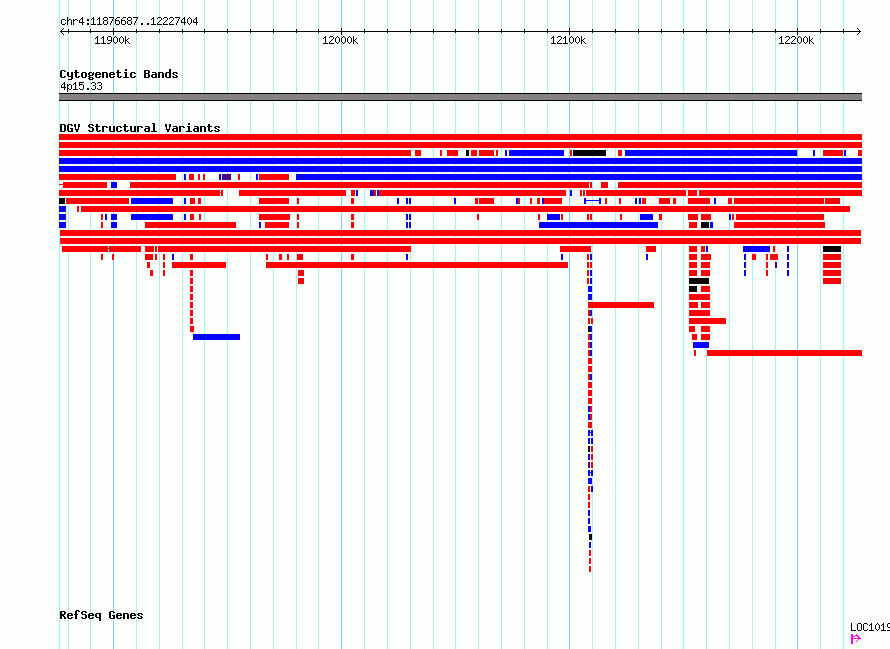This screenshot has height=649, width=890.
Task: Click the LOC1019 gene label
Action: tap(870, 627)
